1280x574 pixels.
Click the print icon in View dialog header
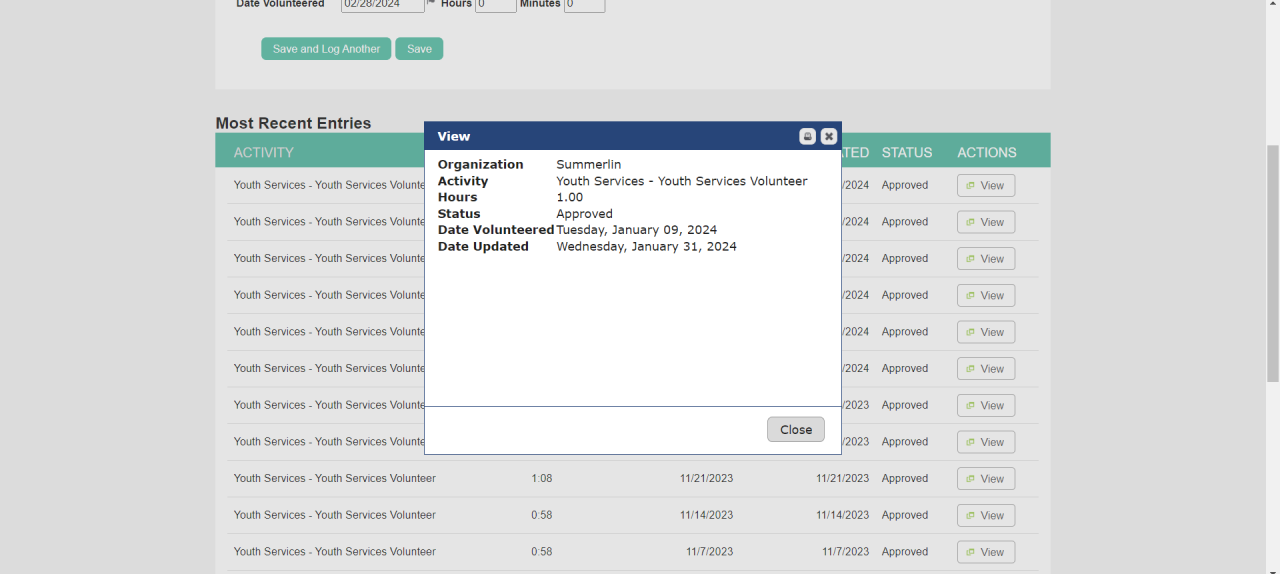[807, 136]
